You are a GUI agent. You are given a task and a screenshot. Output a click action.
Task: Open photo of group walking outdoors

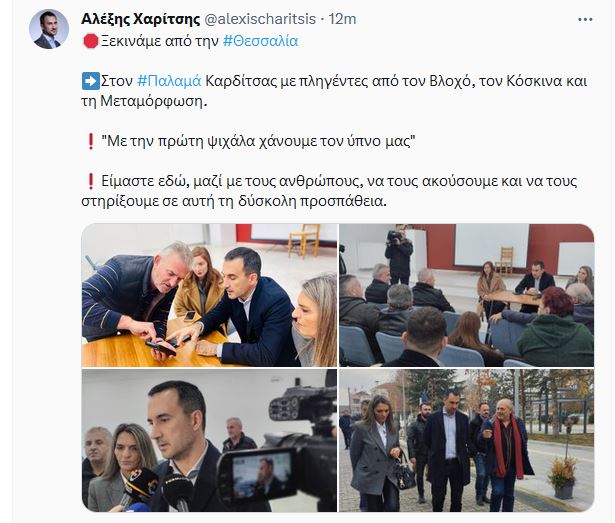466,440
